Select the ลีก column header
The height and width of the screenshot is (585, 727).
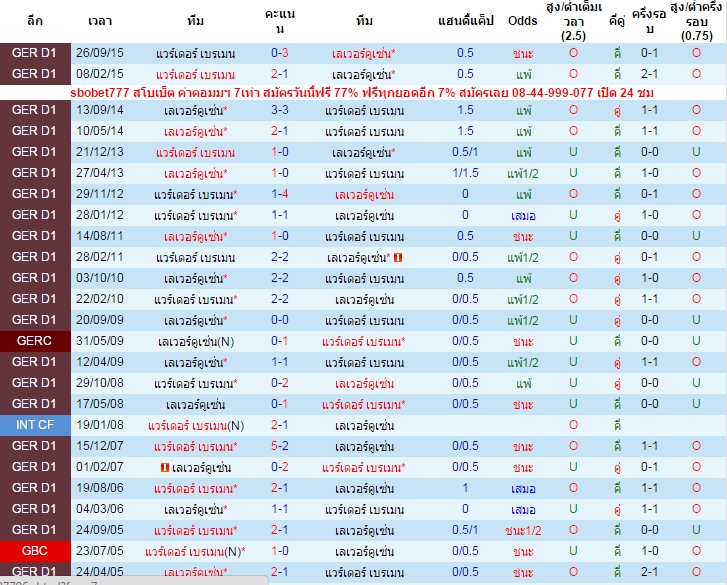click(x=35, y=21)
